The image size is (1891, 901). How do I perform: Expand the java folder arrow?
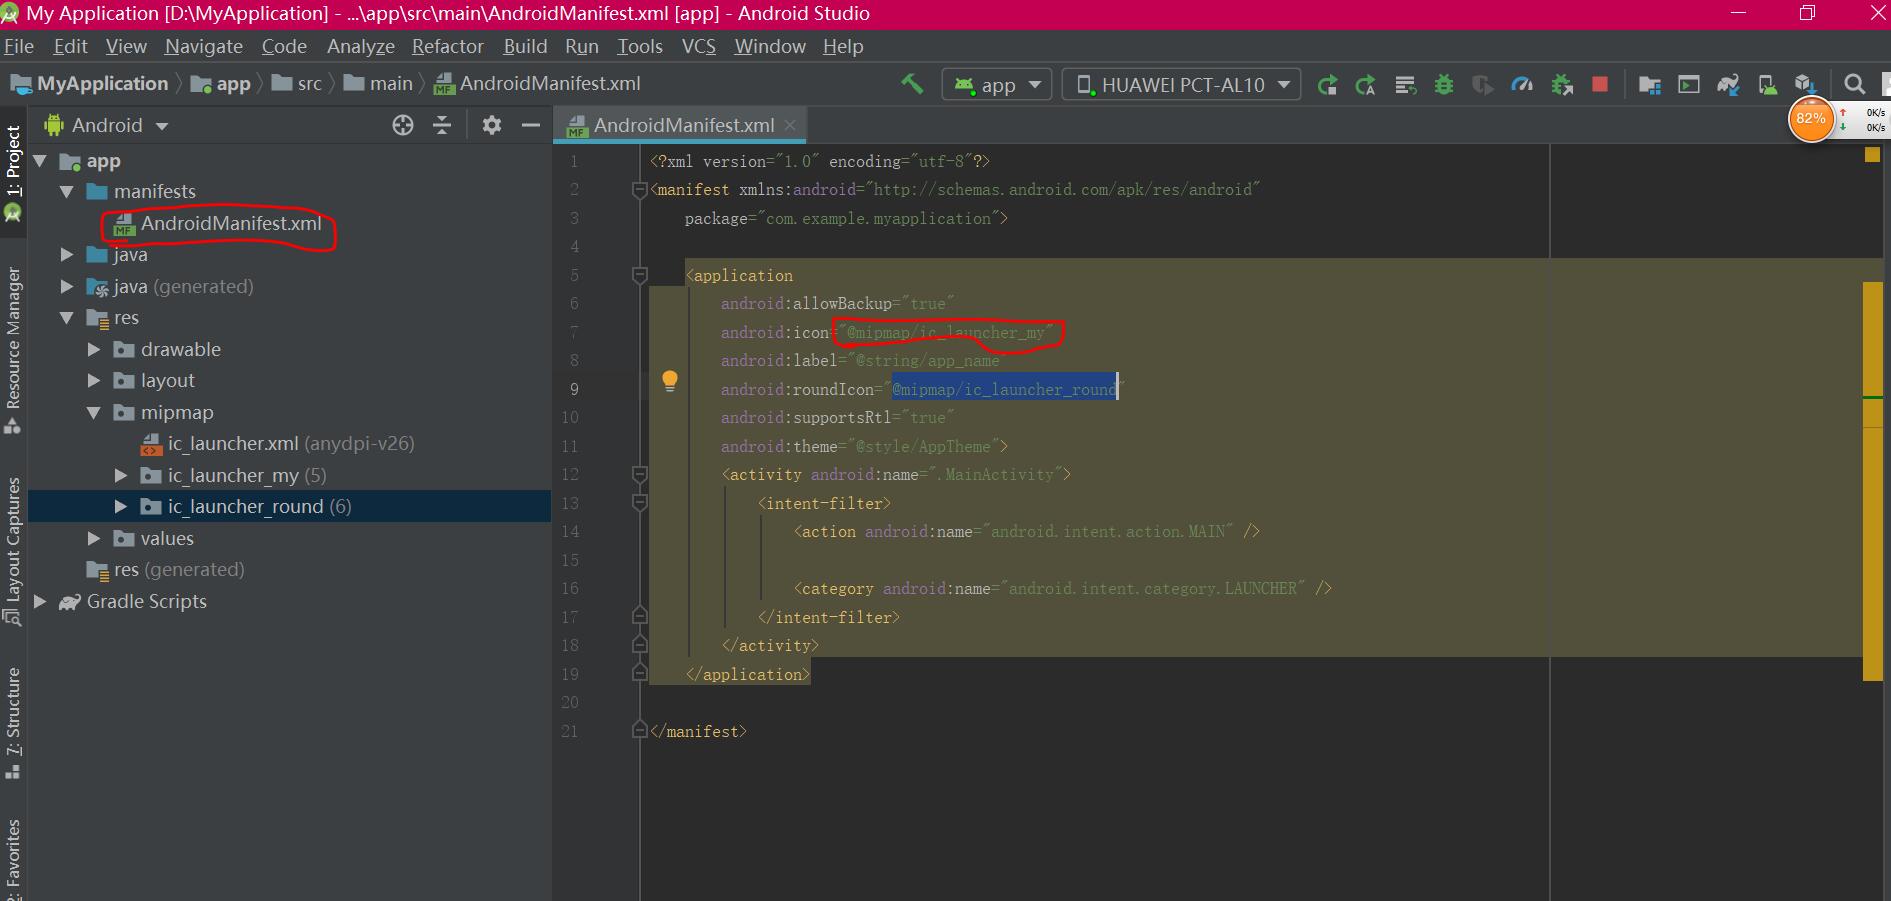(67, 255)
